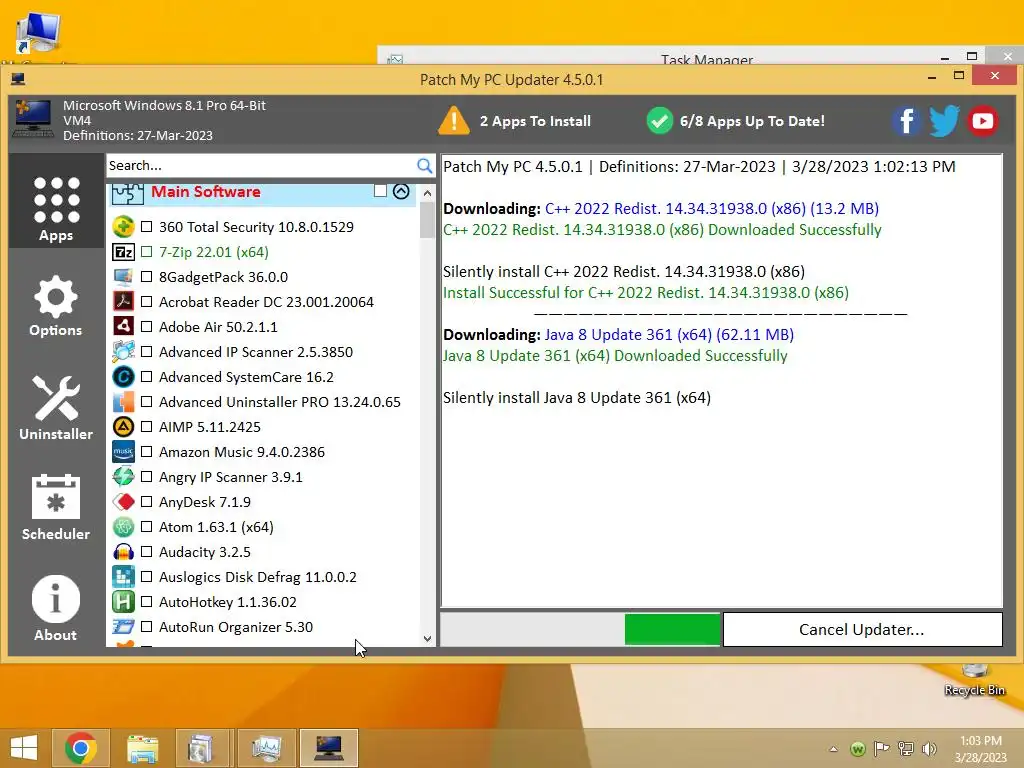Image resolution: width=1024 pixels, height=768 pixels.
Task: Click the 8GadgetPack app icon
Action: (123, 277)
